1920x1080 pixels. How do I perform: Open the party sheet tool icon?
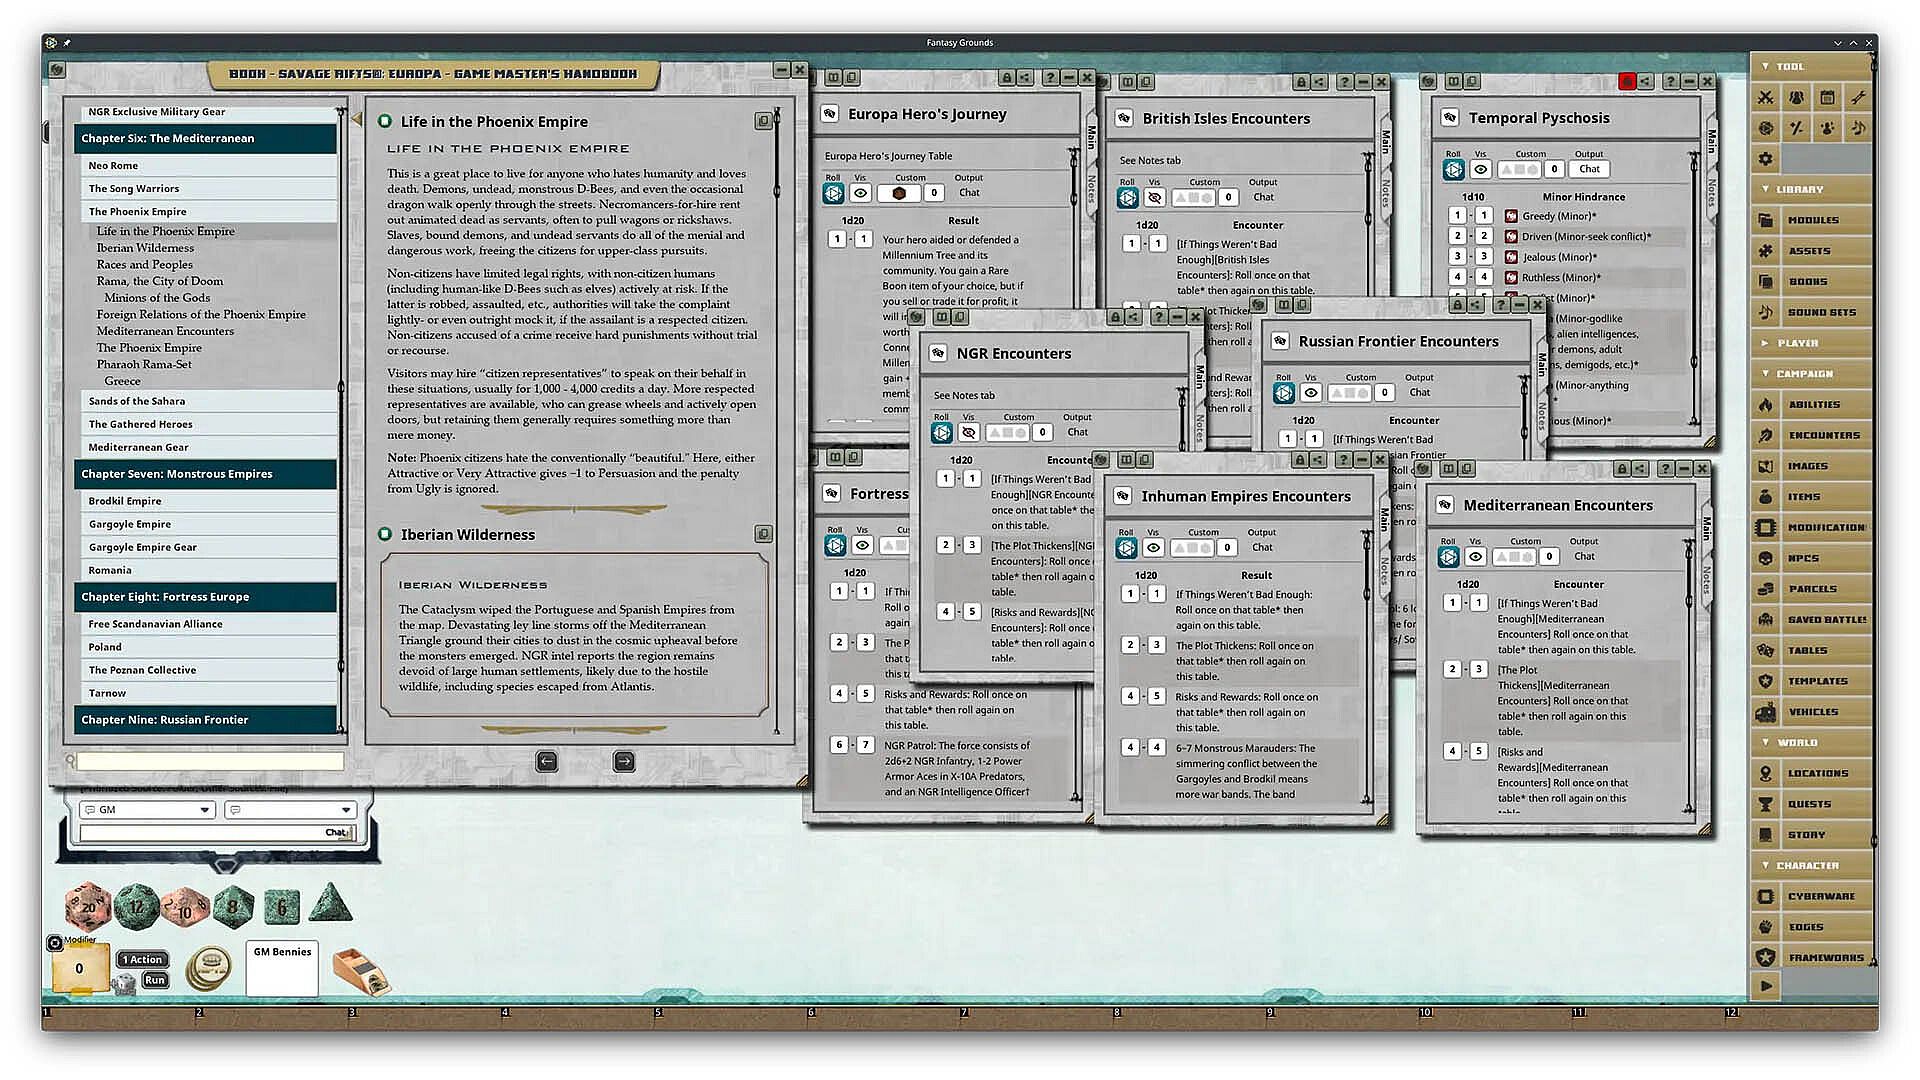click(x=1797, y=98)
